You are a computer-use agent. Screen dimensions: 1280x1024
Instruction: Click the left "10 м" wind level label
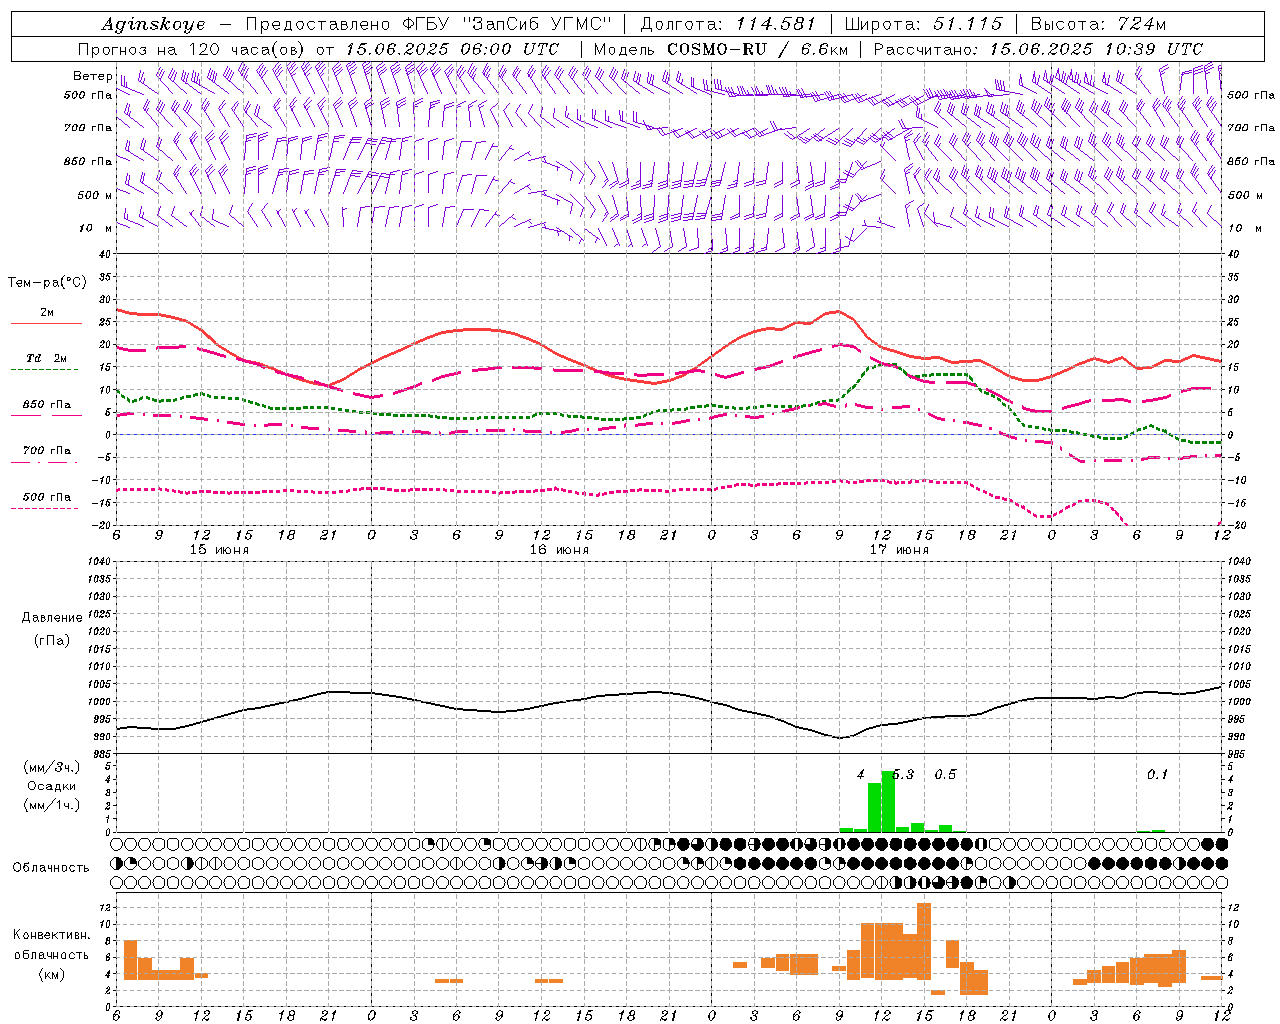click(96, 228)
